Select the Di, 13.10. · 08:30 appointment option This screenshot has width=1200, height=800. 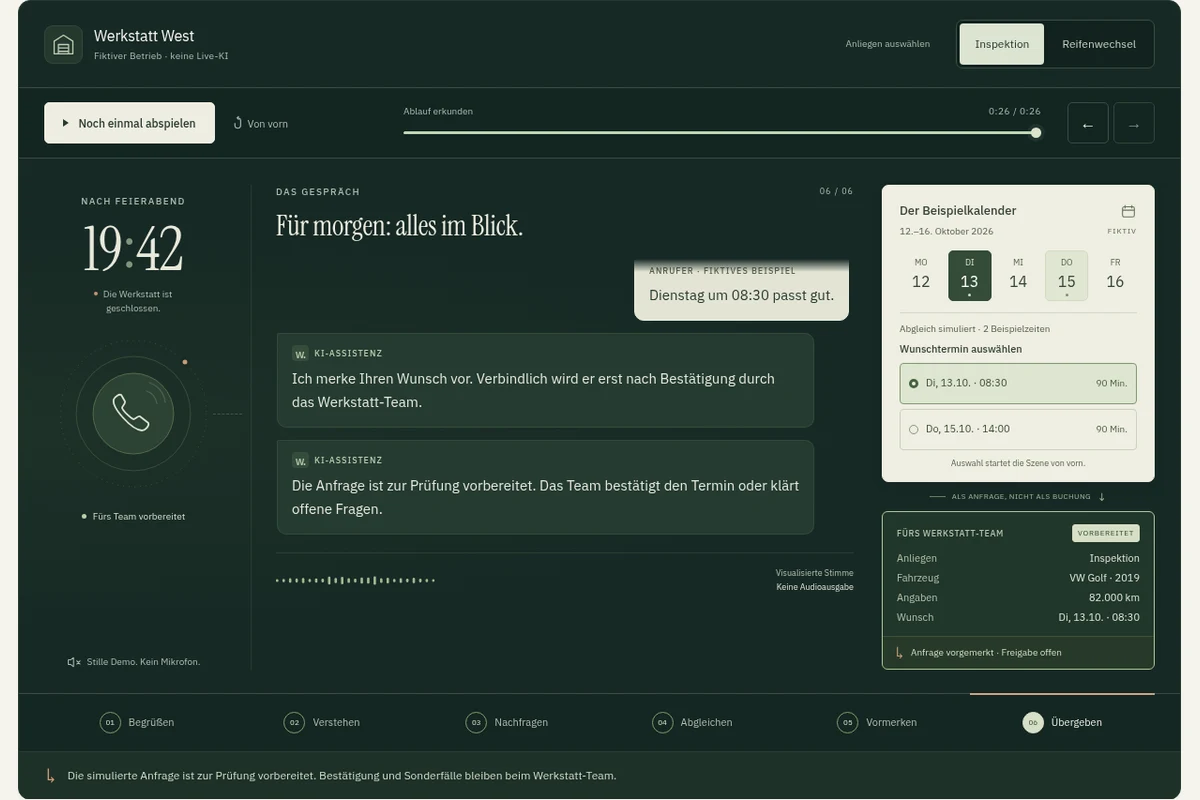pyautogui.click(x=1018, y=383)
